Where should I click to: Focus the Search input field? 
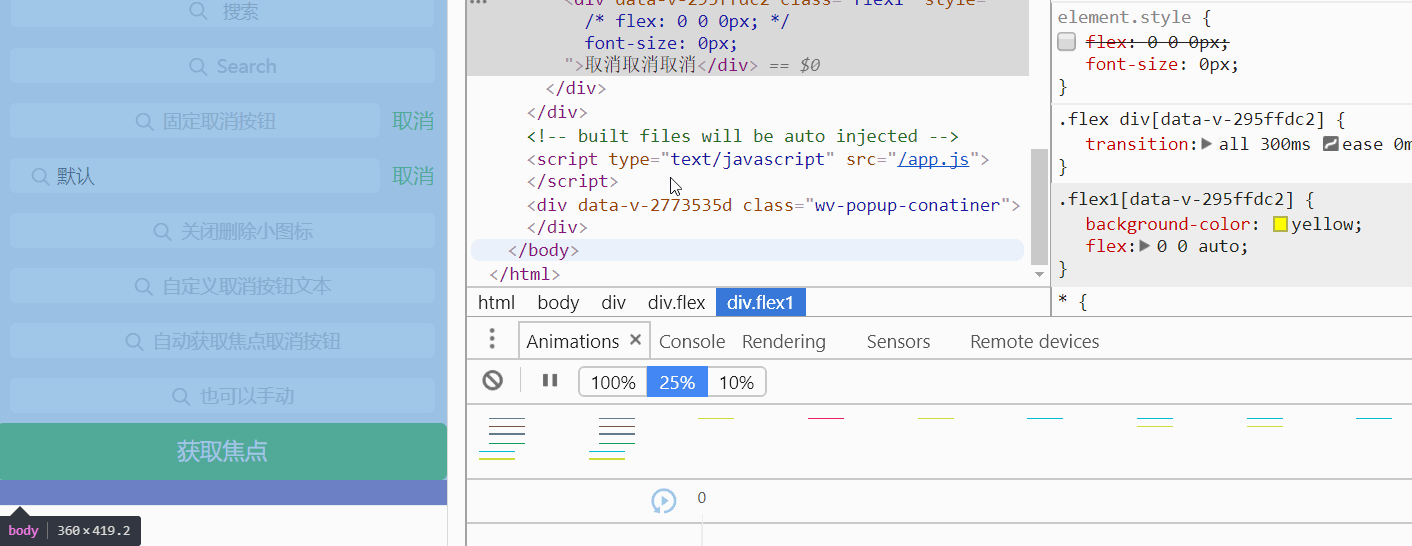click(x=222, y=66)
